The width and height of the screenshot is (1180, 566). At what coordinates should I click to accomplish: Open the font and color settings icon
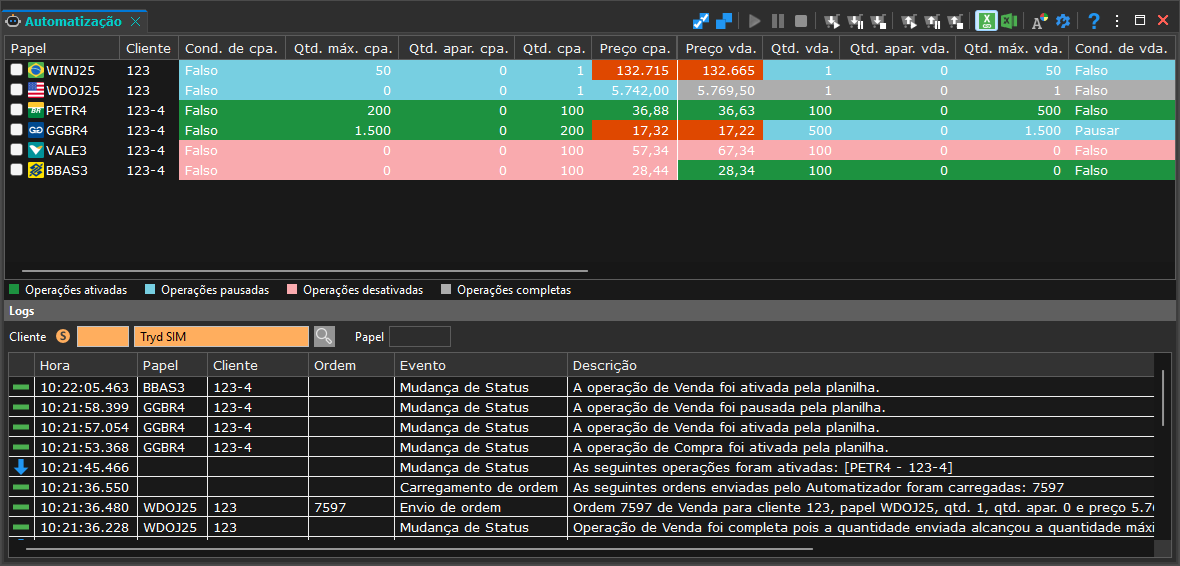1040,21
